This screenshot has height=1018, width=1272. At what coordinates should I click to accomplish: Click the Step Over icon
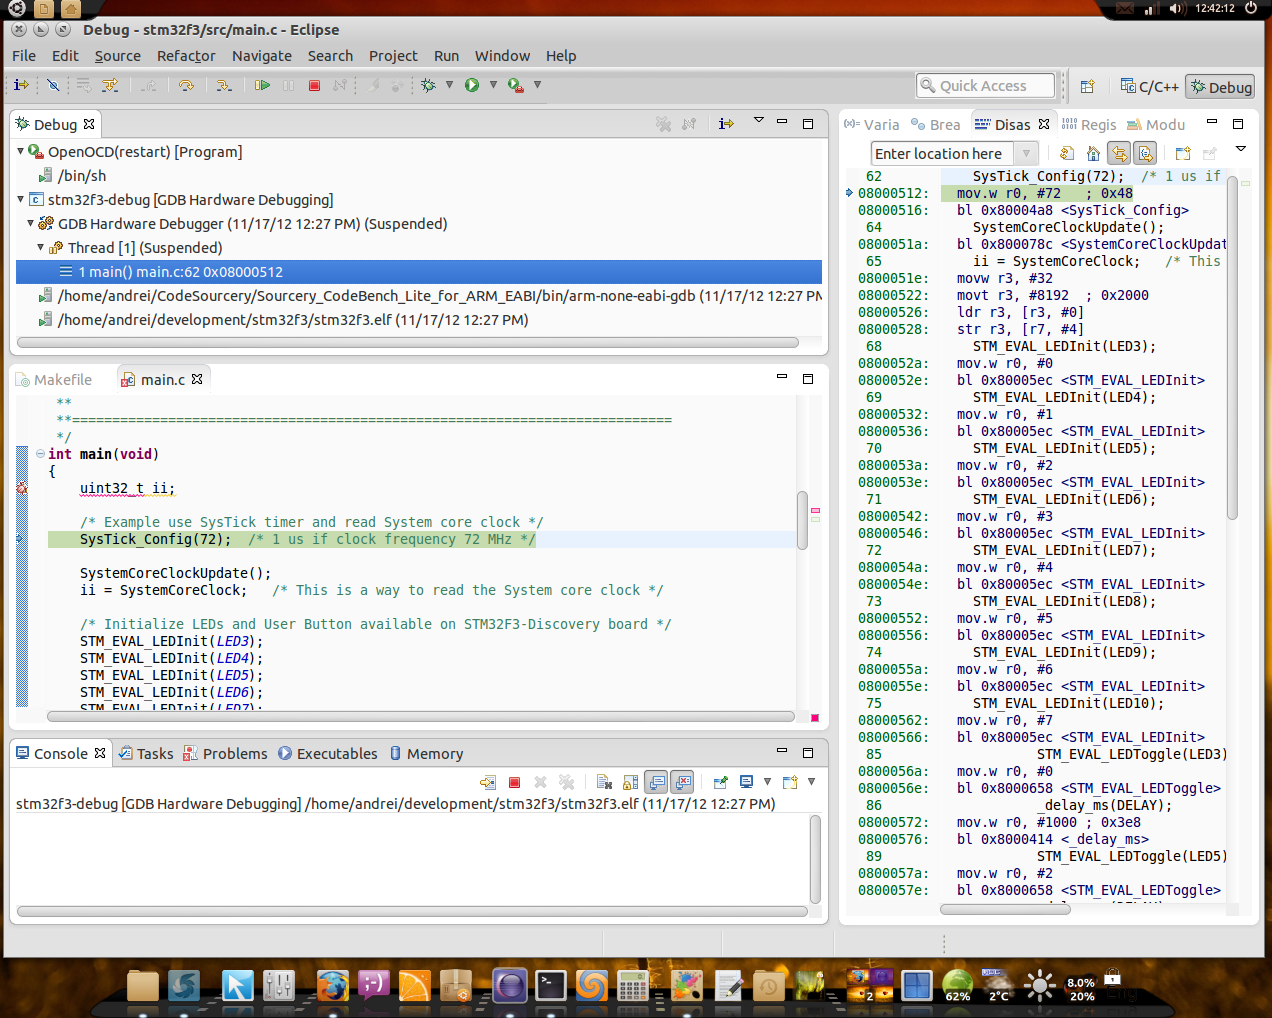point(186,86)
